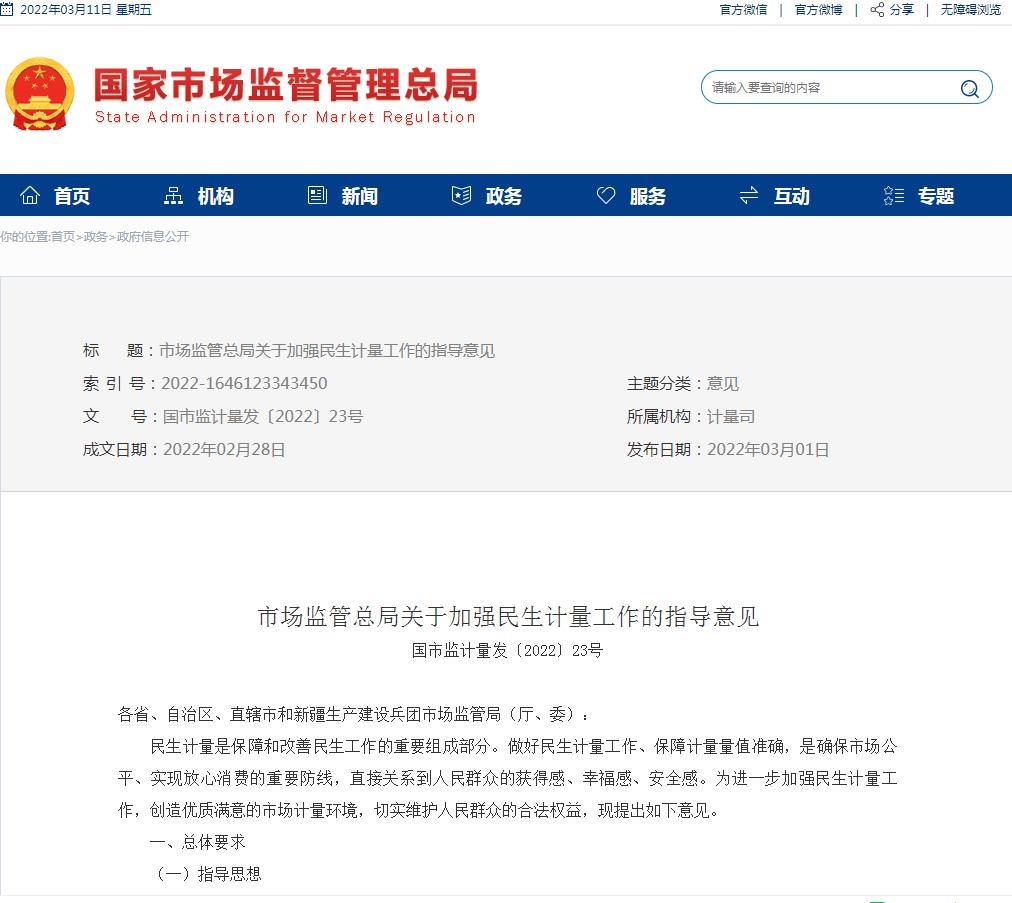This screenshot has width=1012, height=903.
Task: Click the search magnifier icon
Action: pos(969,88)
